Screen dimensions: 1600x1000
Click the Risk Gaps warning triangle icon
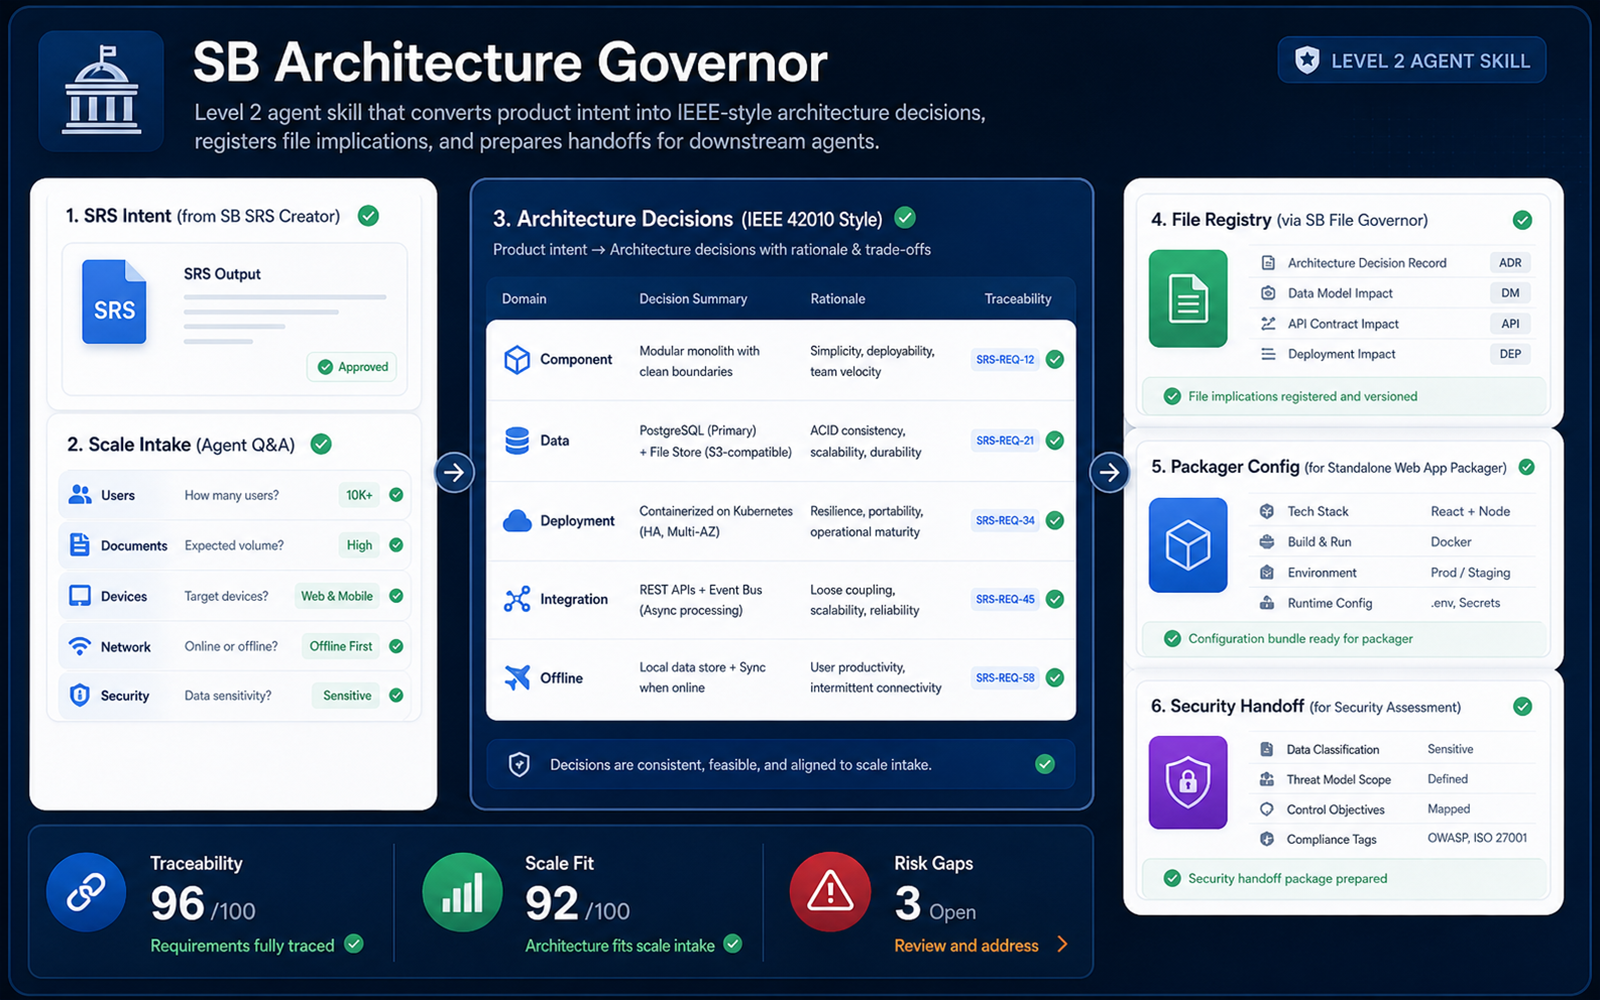[x=830, y=892]
